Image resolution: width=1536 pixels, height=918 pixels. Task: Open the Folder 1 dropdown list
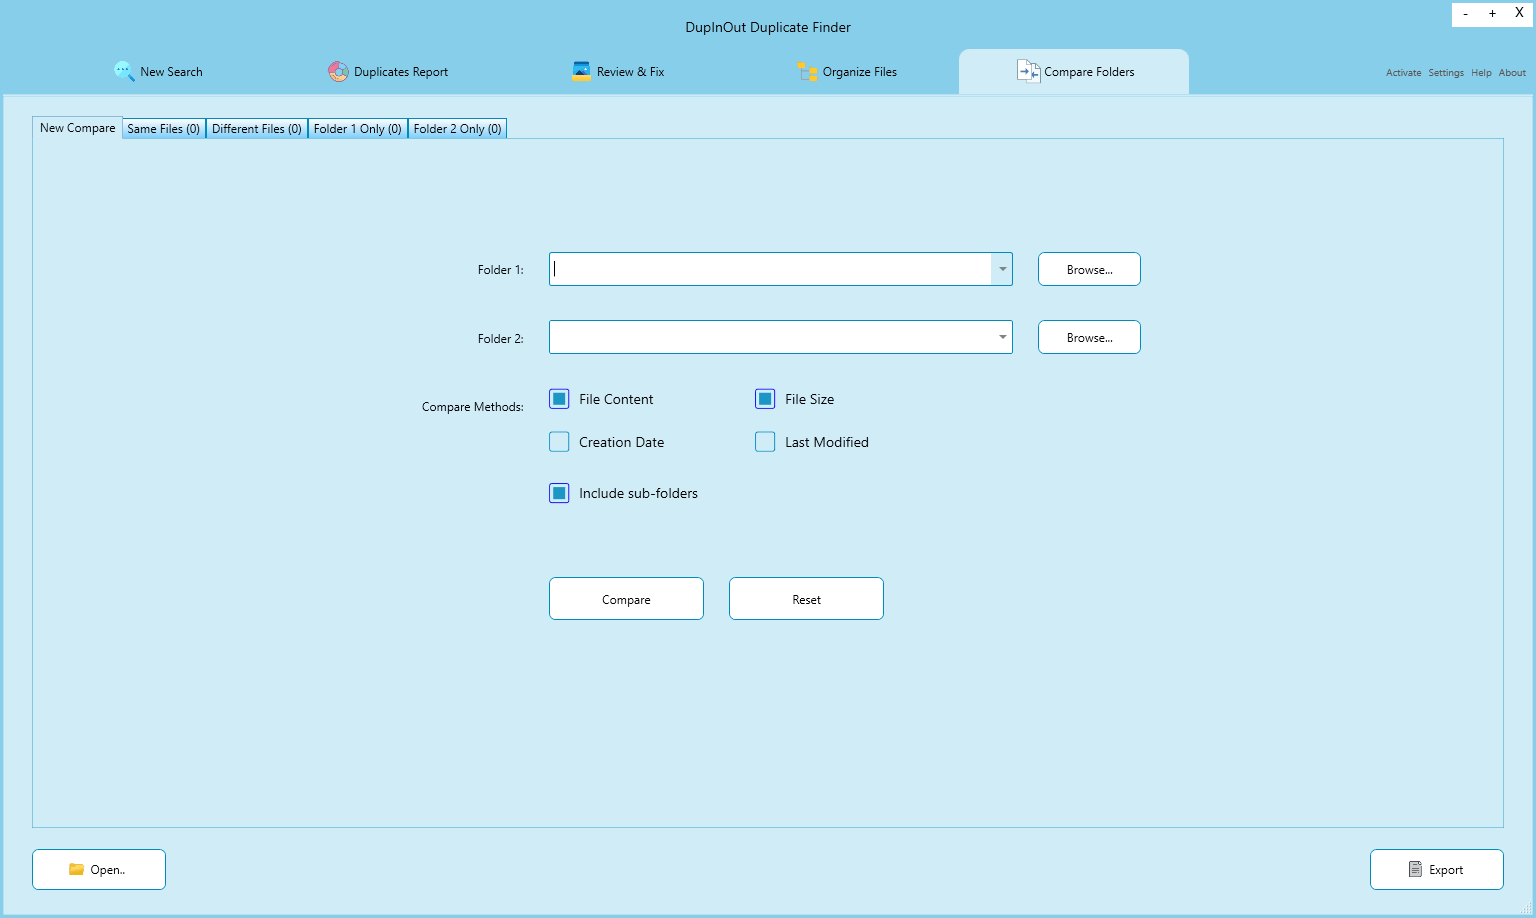tap(1001, 269)
